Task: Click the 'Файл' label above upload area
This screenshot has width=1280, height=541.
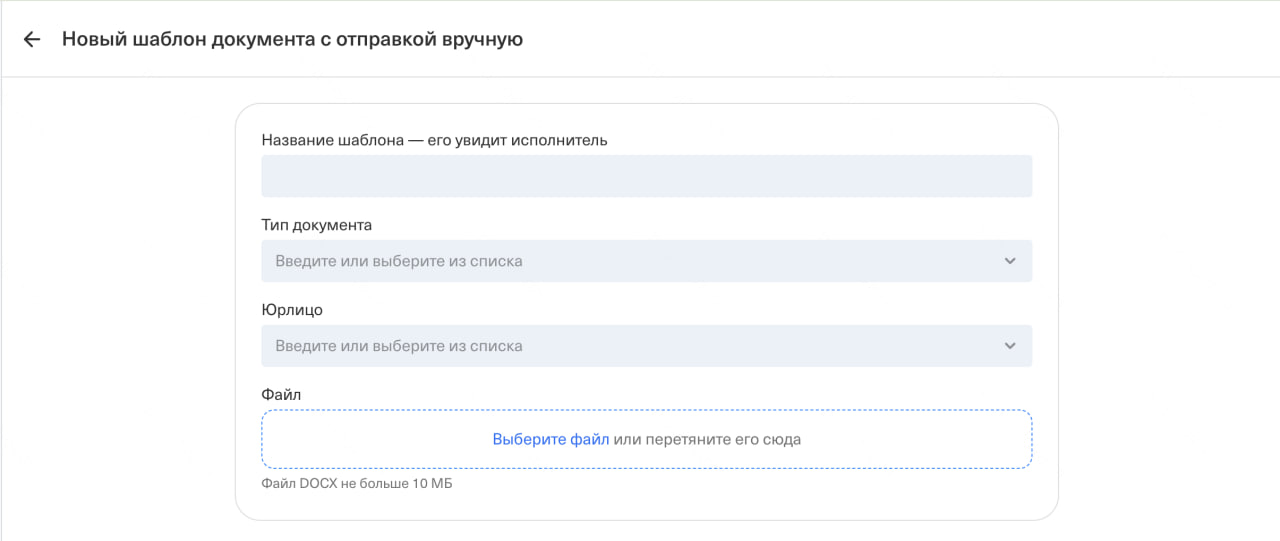Action: pos(281,395)
